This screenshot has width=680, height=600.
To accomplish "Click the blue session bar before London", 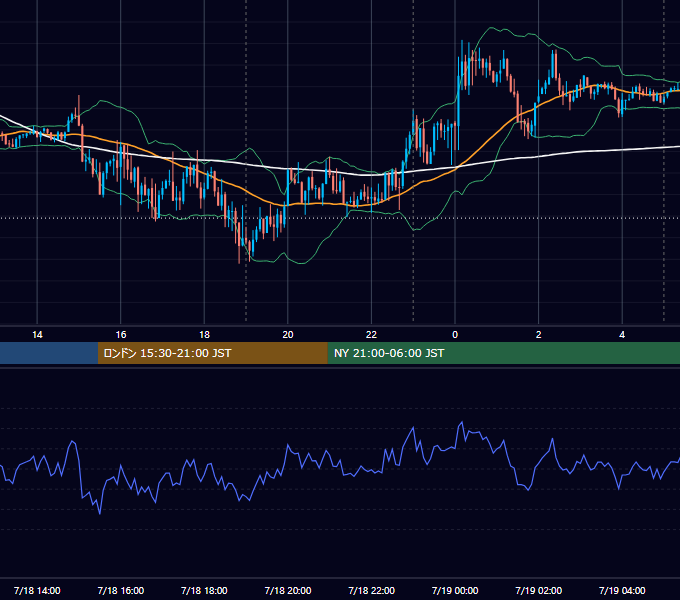I will [49, 353].
